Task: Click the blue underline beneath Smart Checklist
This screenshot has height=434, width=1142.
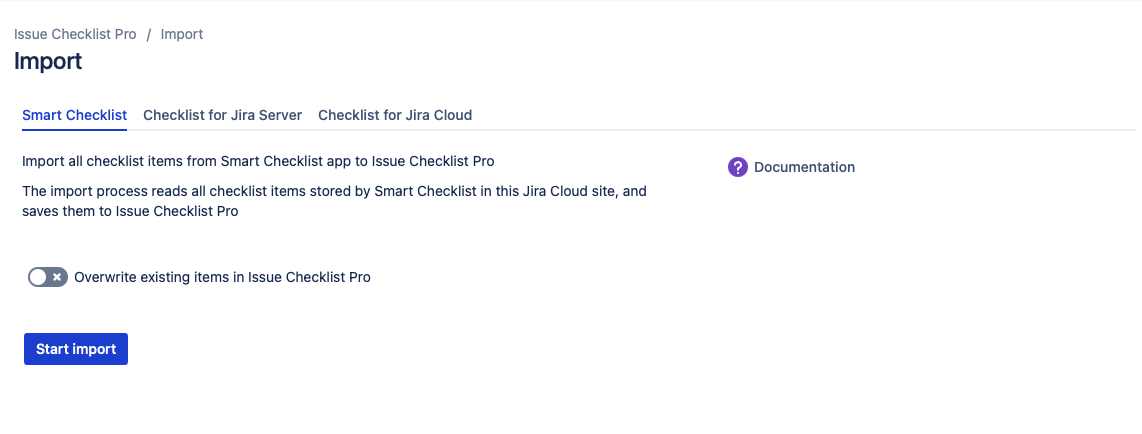Action: click(x=74, y=129)
